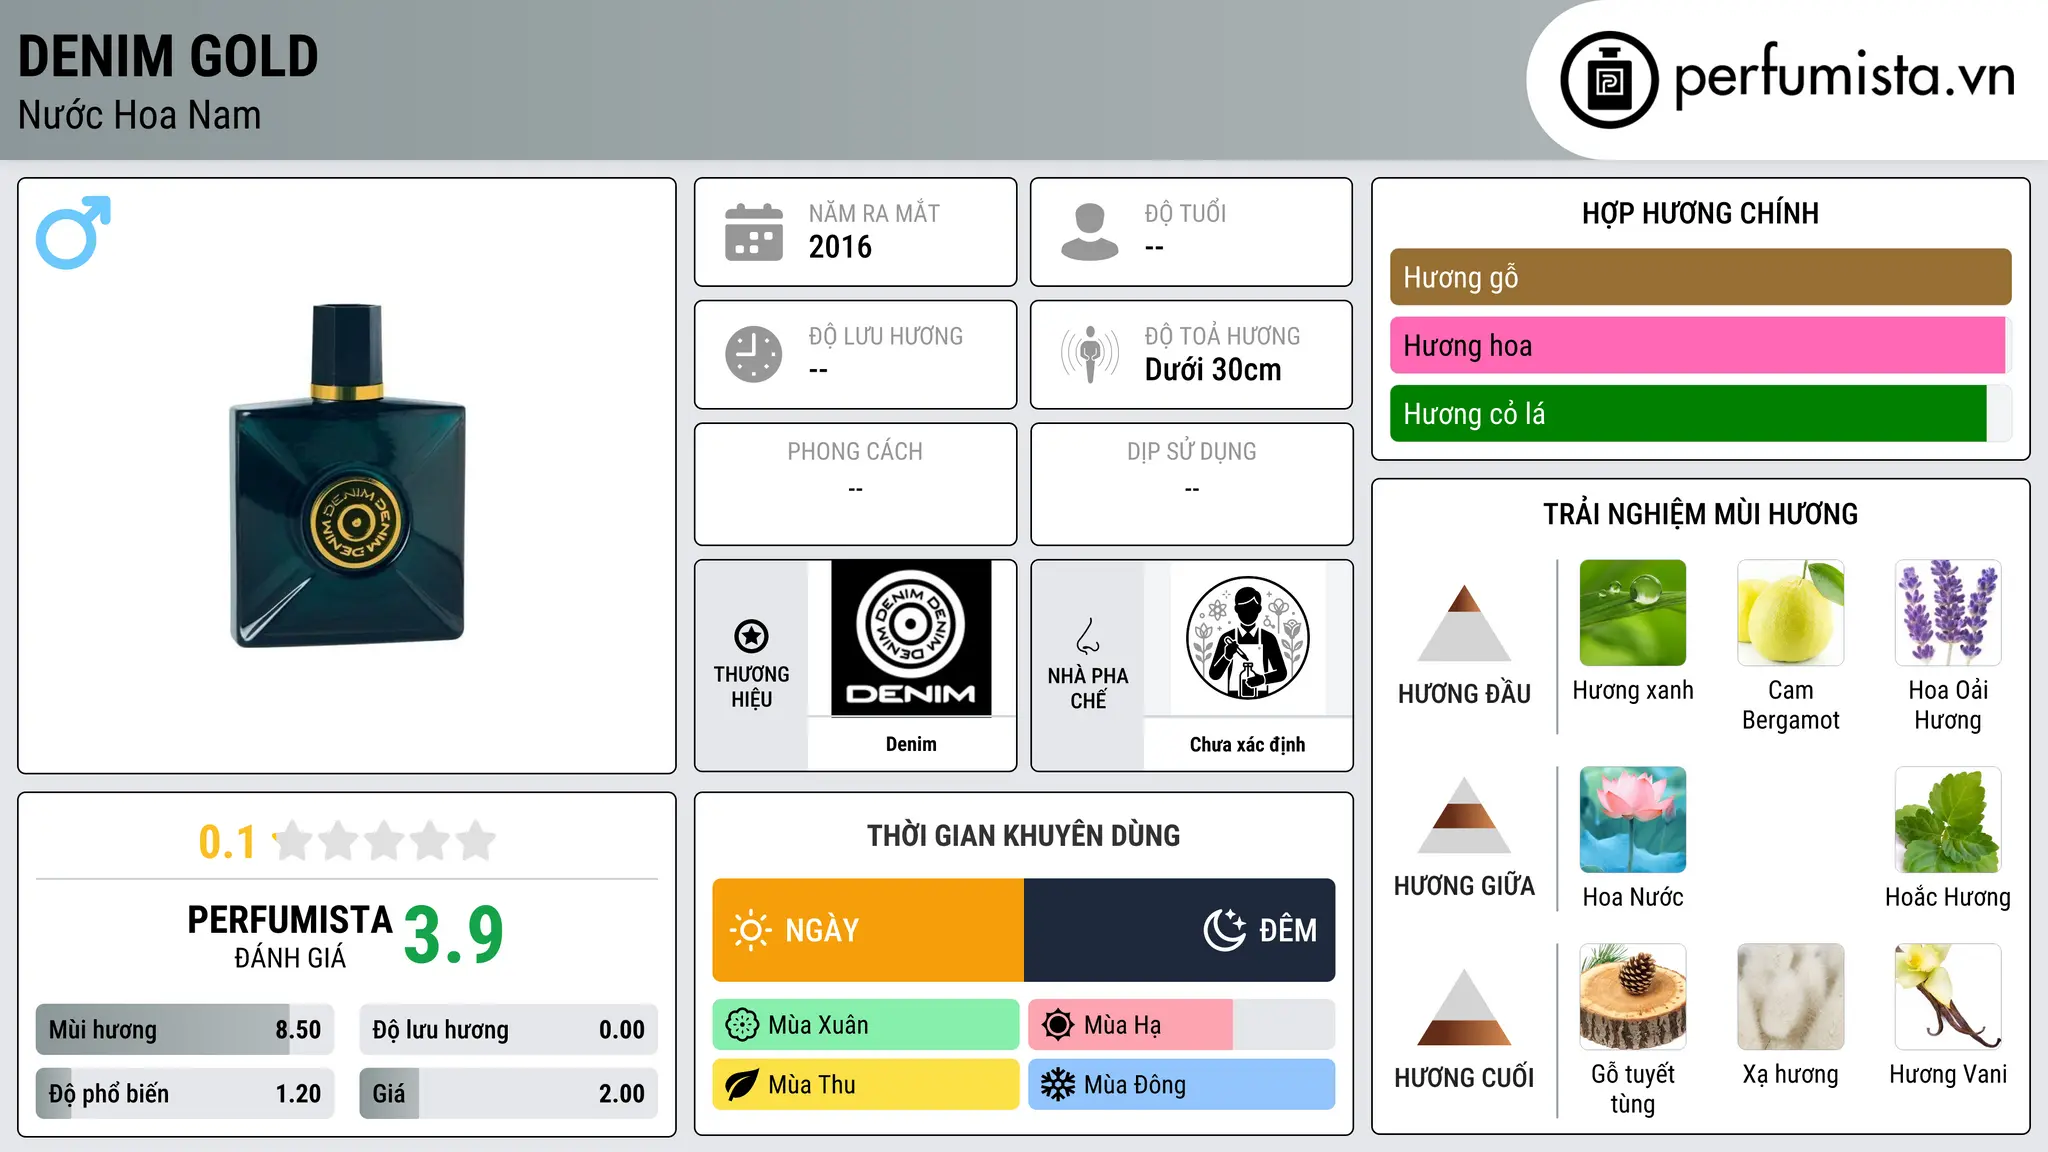Click the Độ phổ biến 1.20 score bar
2048x1152 pixels.
point(185,1094)
